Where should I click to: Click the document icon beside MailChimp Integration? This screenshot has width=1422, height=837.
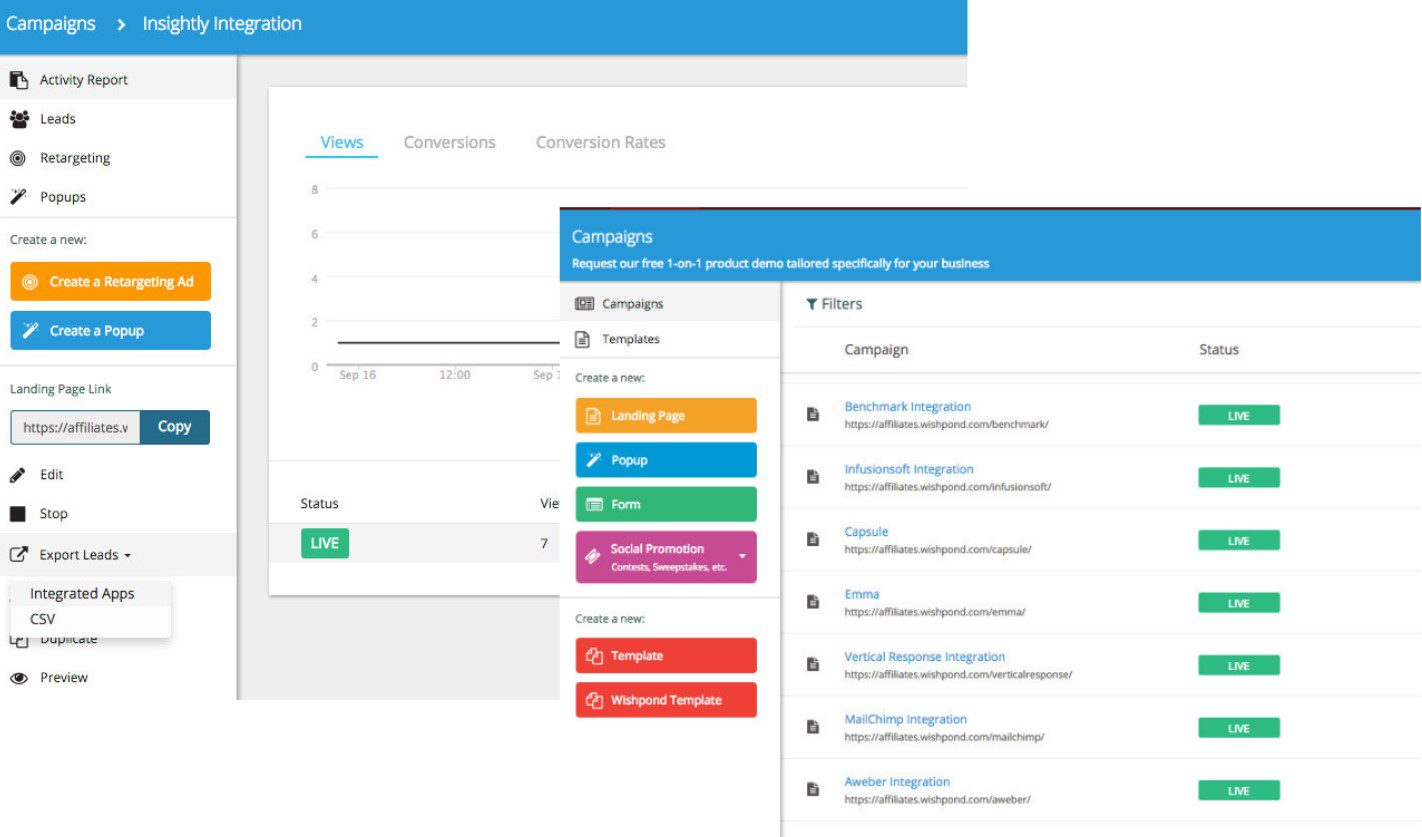[x=814, y=727]
